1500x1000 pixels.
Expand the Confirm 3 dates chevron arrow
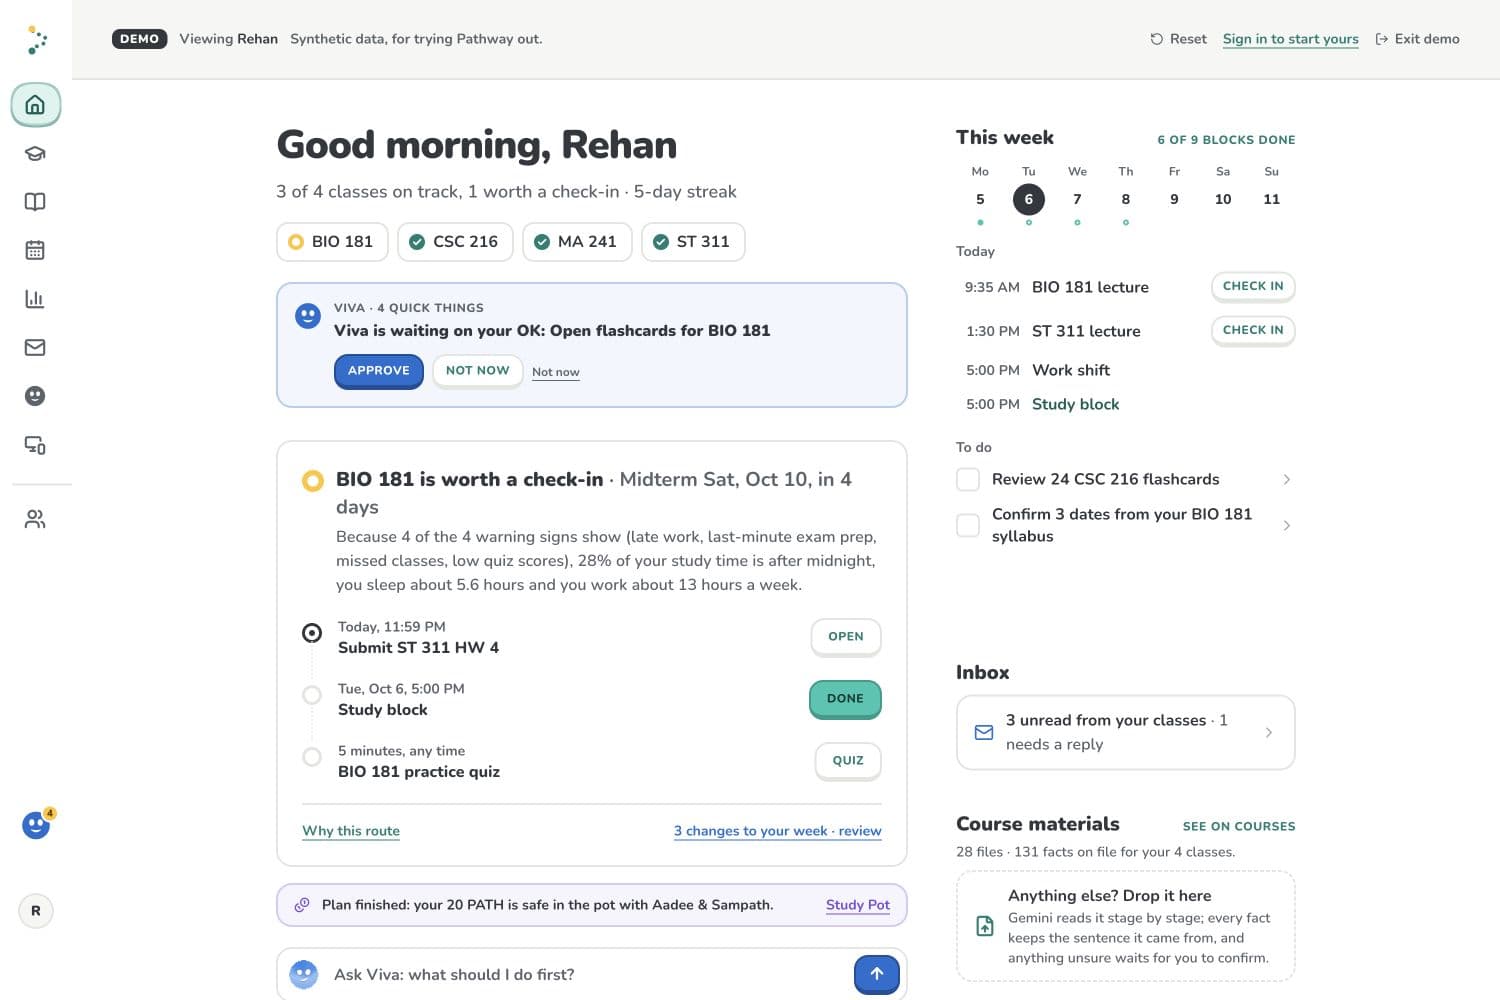(x=1286, y=525)
